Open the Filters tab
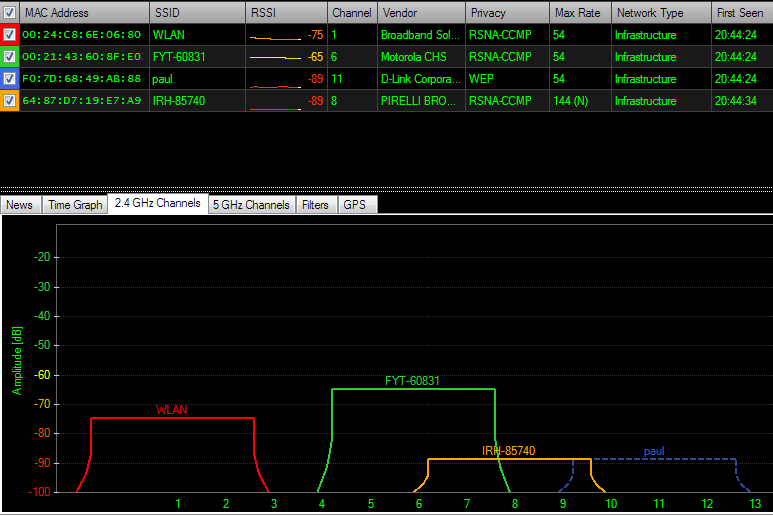 tap(315, 205)
